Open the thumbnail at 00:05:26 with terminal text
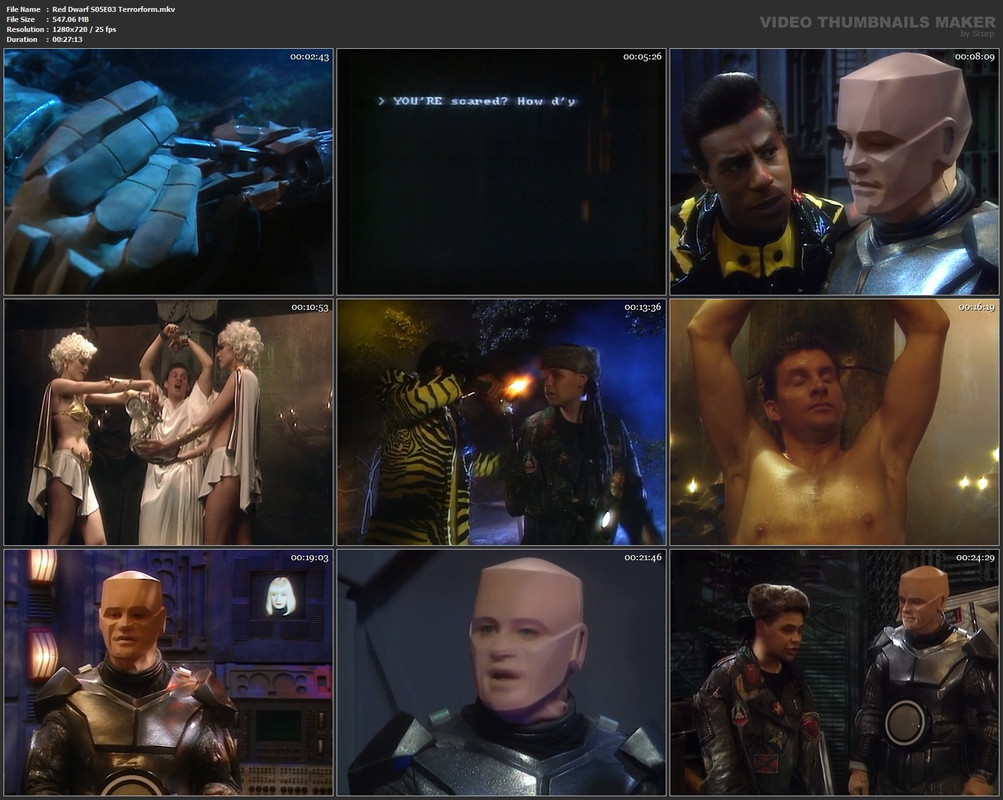This screenshot has width=1003, height=800. [502, 172]
